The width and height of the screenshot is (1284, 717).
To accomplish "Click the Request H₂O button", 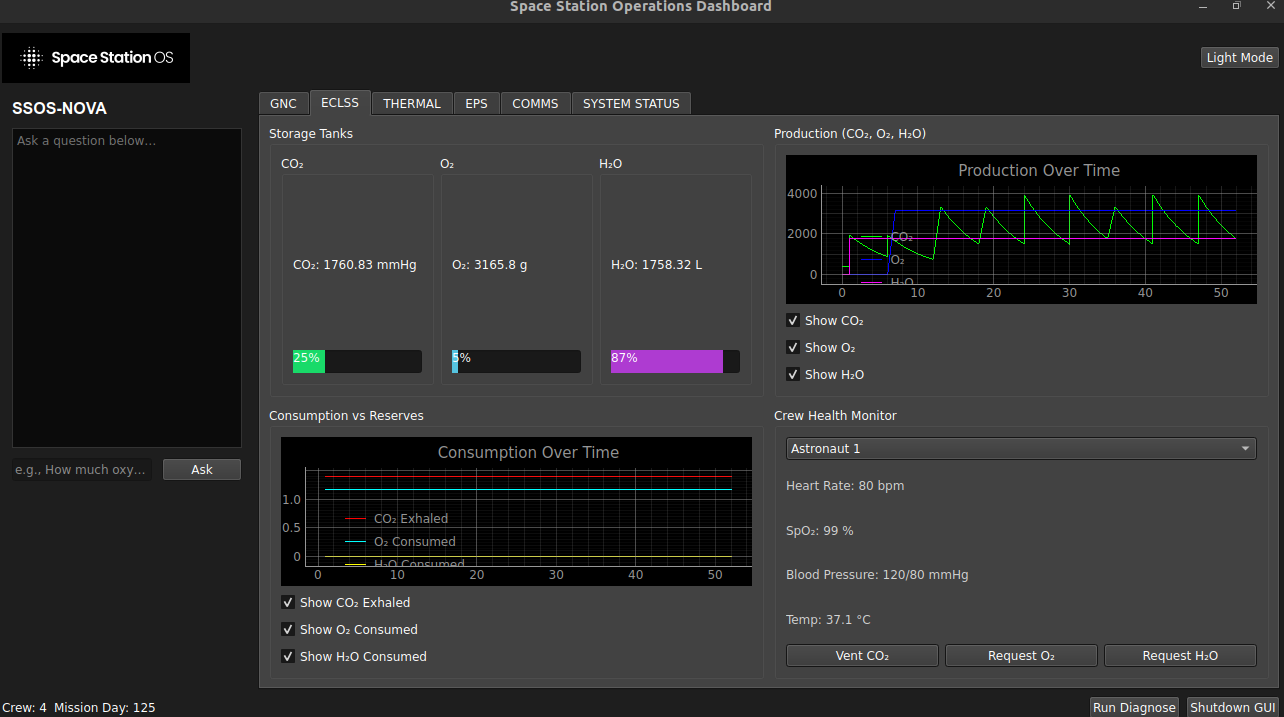I will point(1180,655).
